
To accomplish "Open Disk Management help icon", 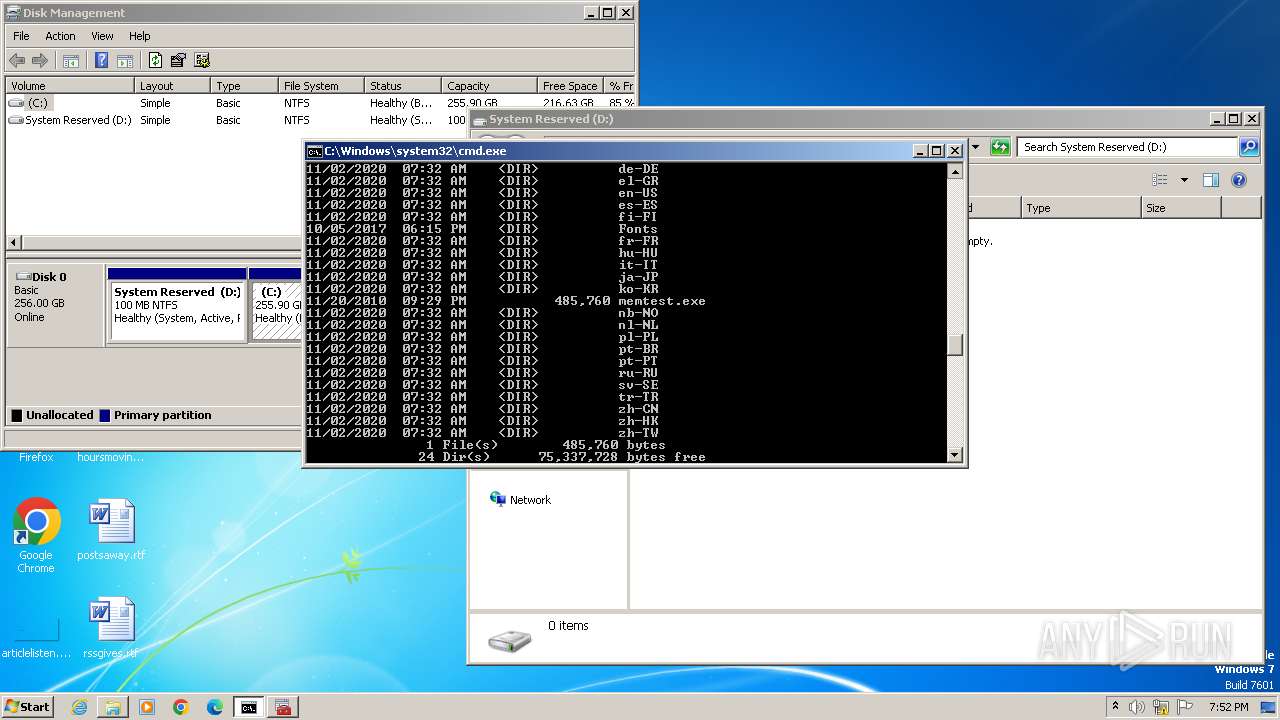I will 101,61.
